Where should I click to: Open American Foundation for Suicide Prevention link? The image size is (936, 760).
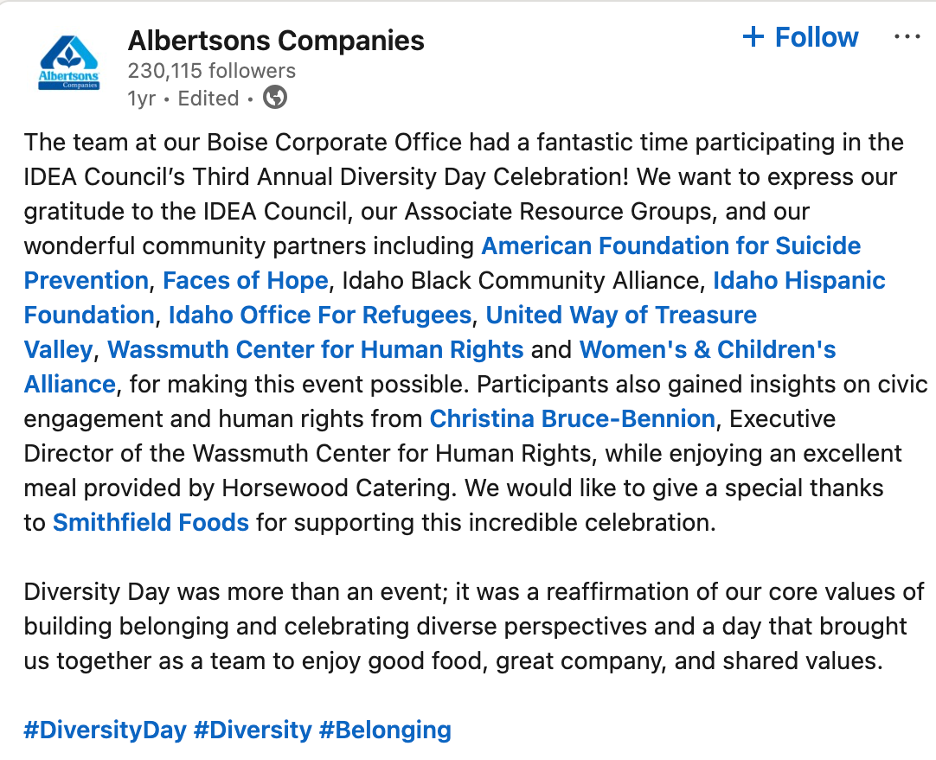(671, 246)
